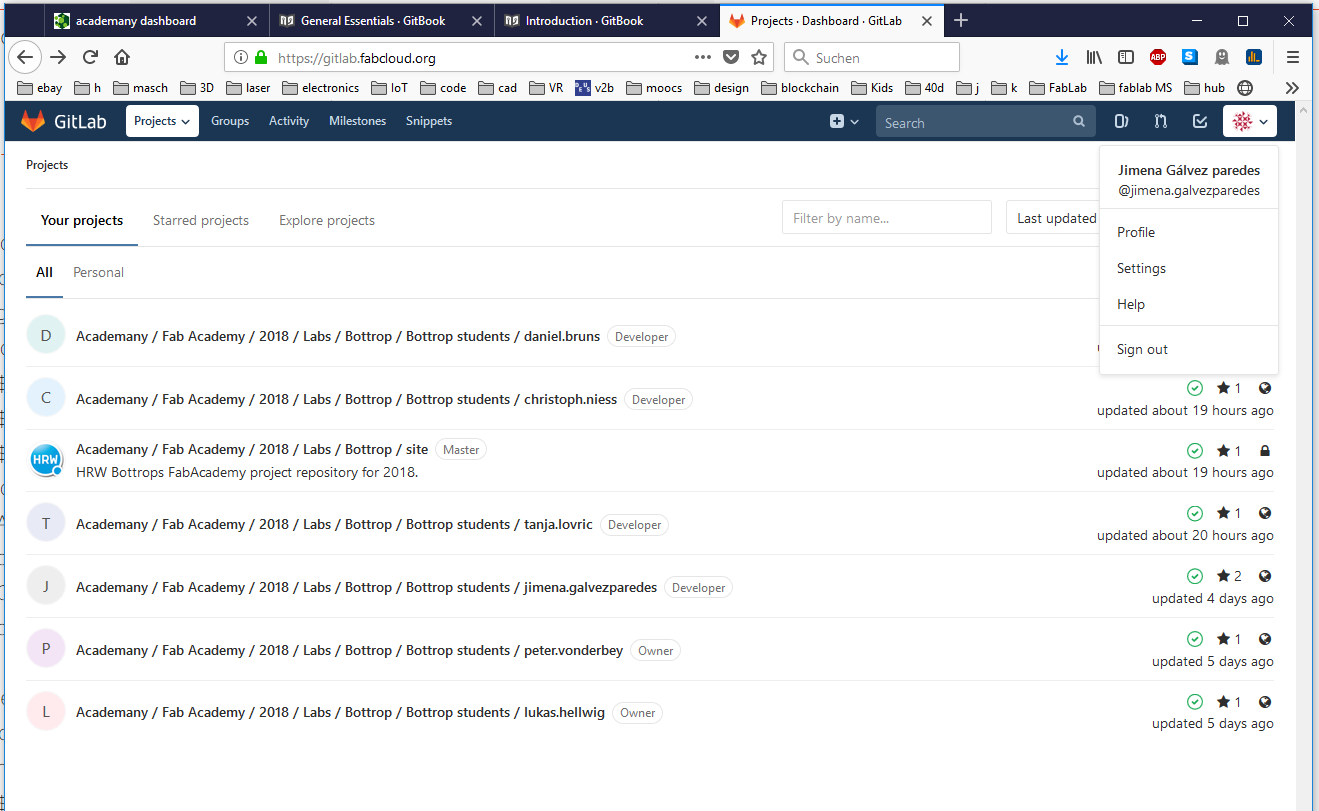
Task: Click pipeline status icon for lukas.hellwig
Action: pyautogui.click(x=1194, y=702)
